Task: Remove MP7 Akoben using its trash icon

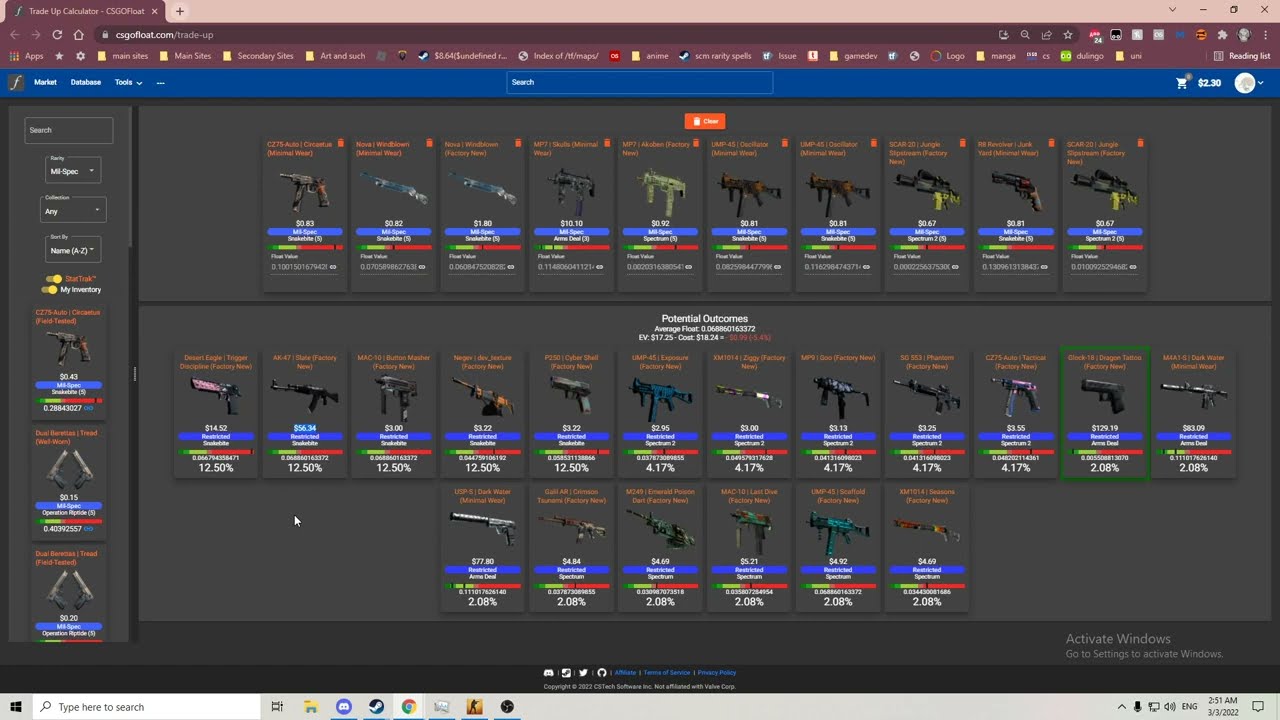Action: click(696, 144)
